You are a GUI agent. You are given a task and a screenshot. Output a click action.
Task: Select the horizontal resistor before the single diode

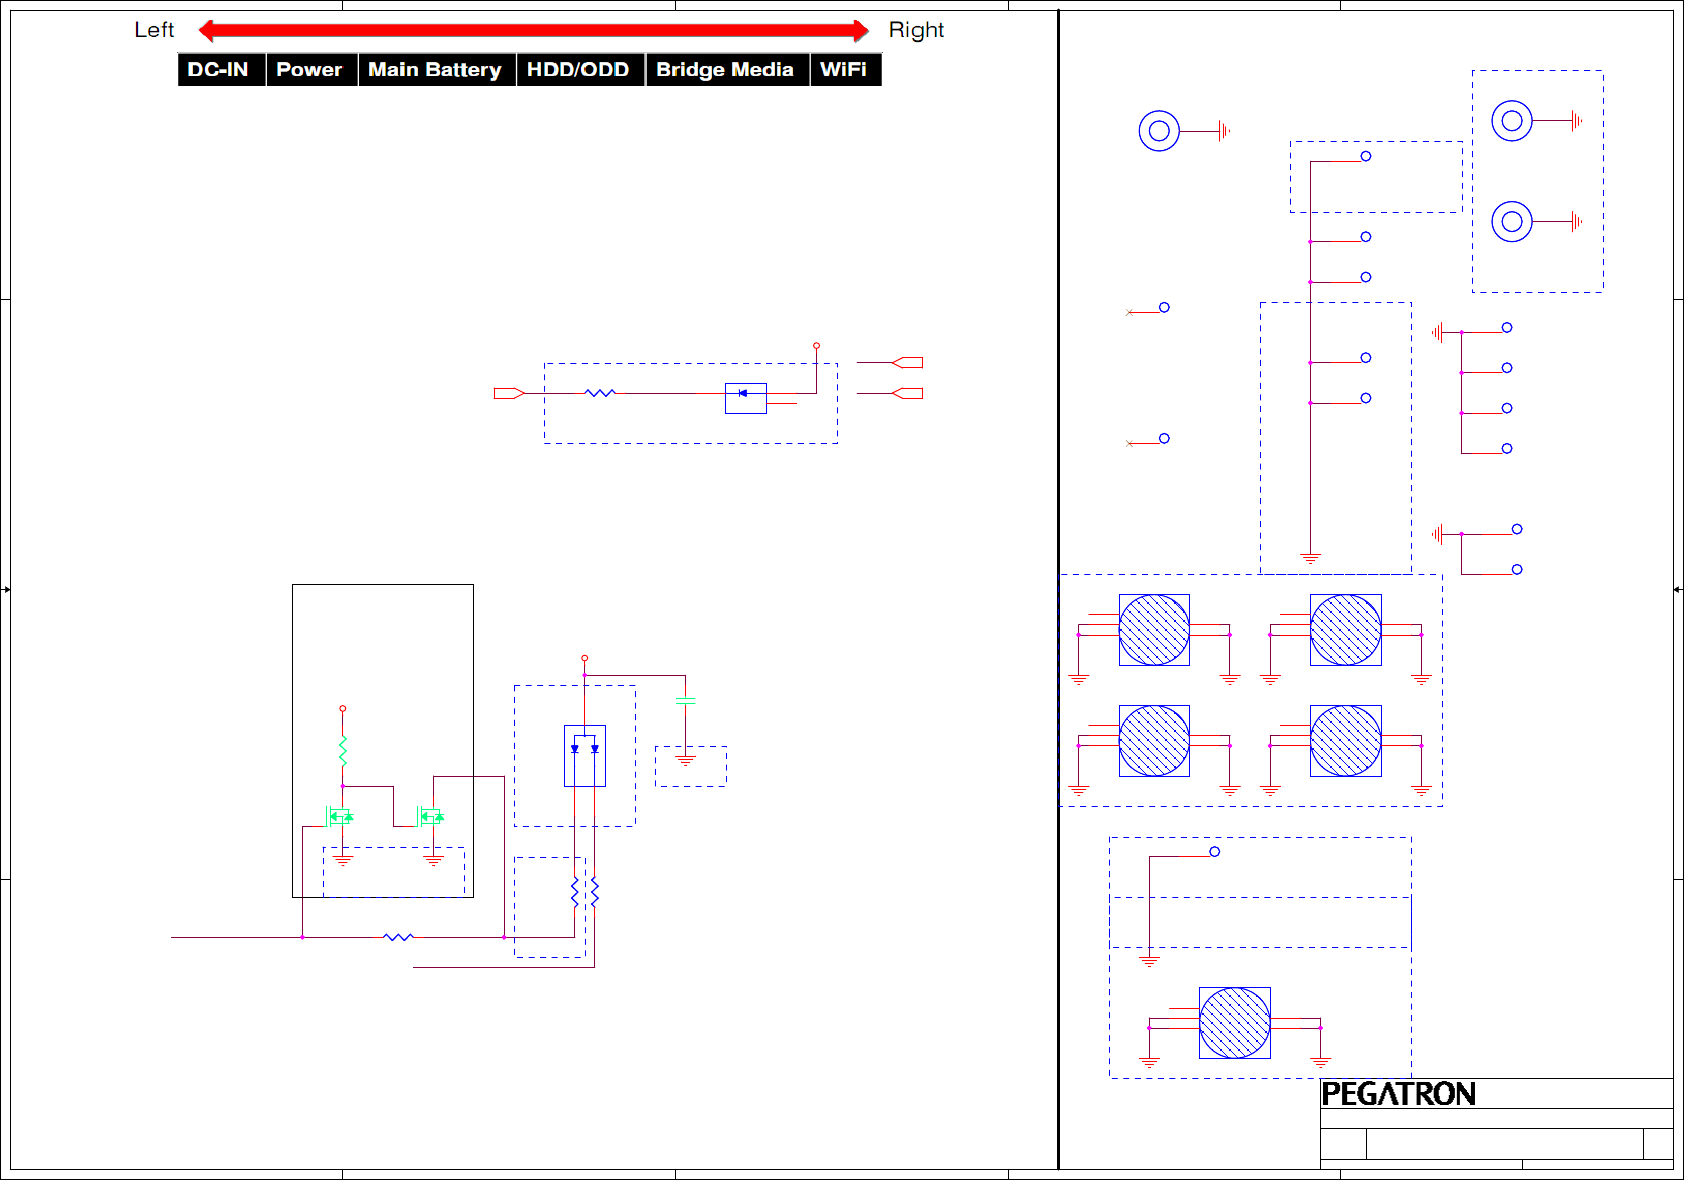(600, 393)
